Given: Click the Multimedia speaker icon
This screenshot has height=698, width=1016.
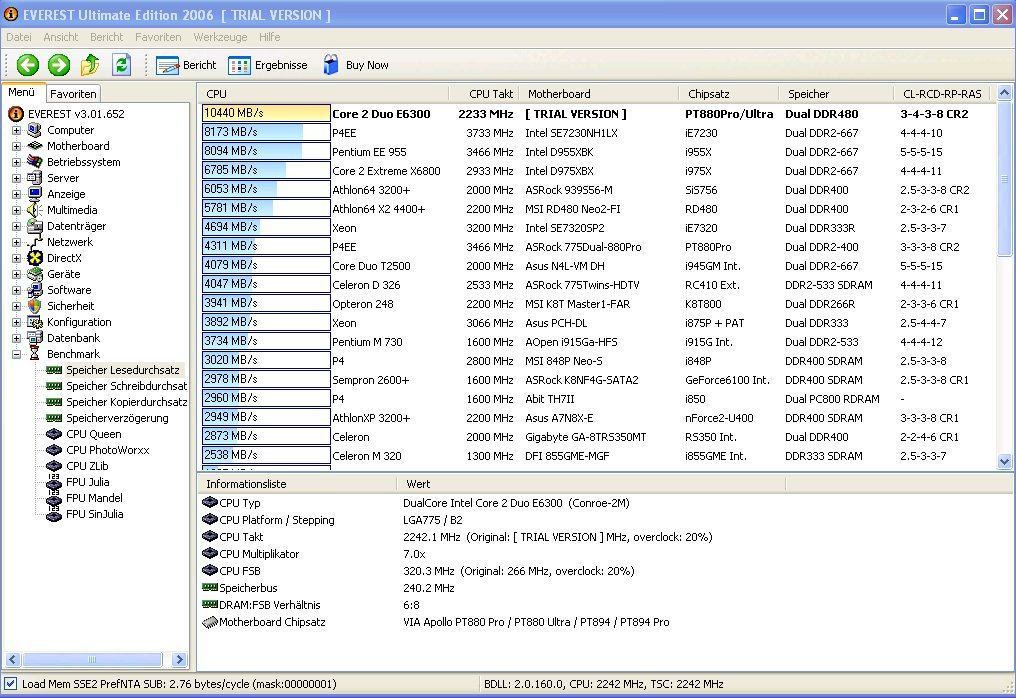Looking at the screenshot, I should [35, 210].
